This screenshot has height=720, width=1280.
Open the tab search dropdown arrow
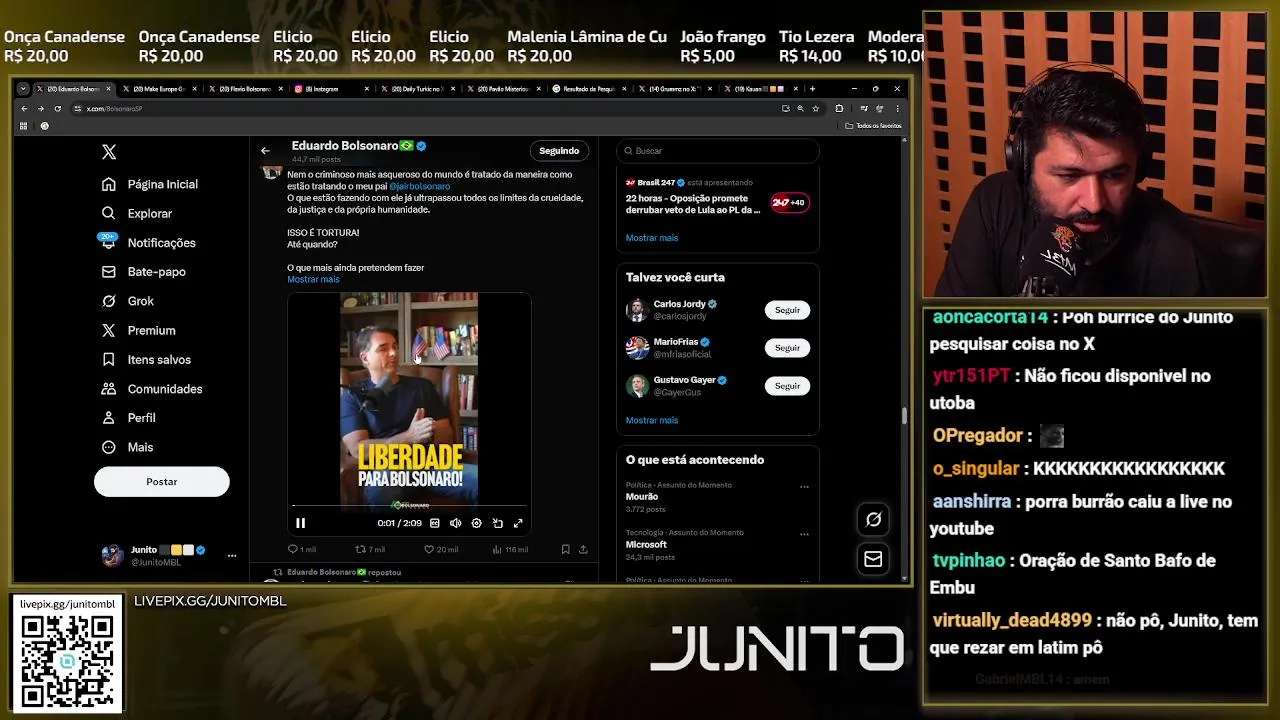24,89
